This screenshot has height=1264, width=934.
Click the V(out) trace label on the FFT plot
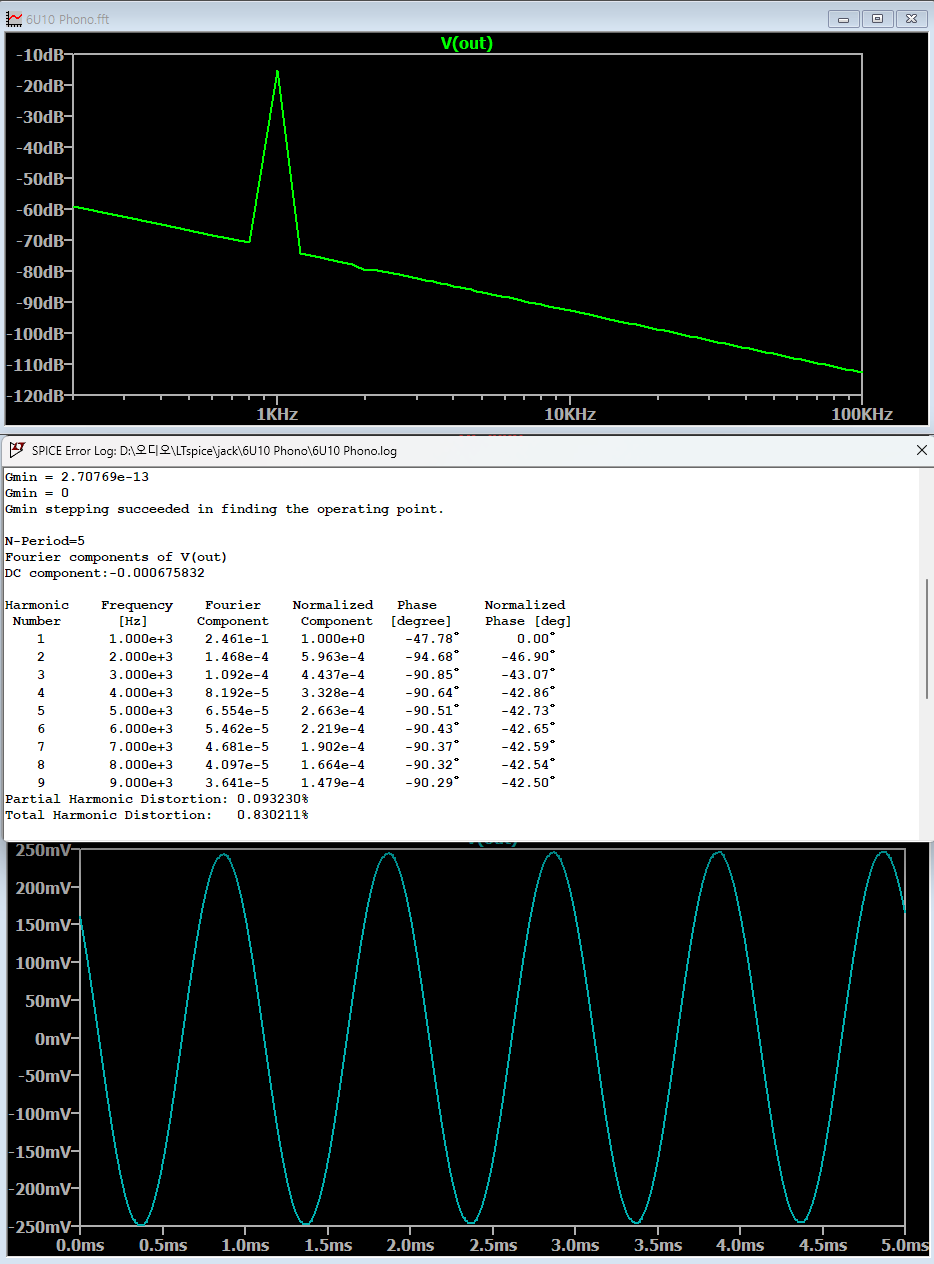(x=467, y=43)
